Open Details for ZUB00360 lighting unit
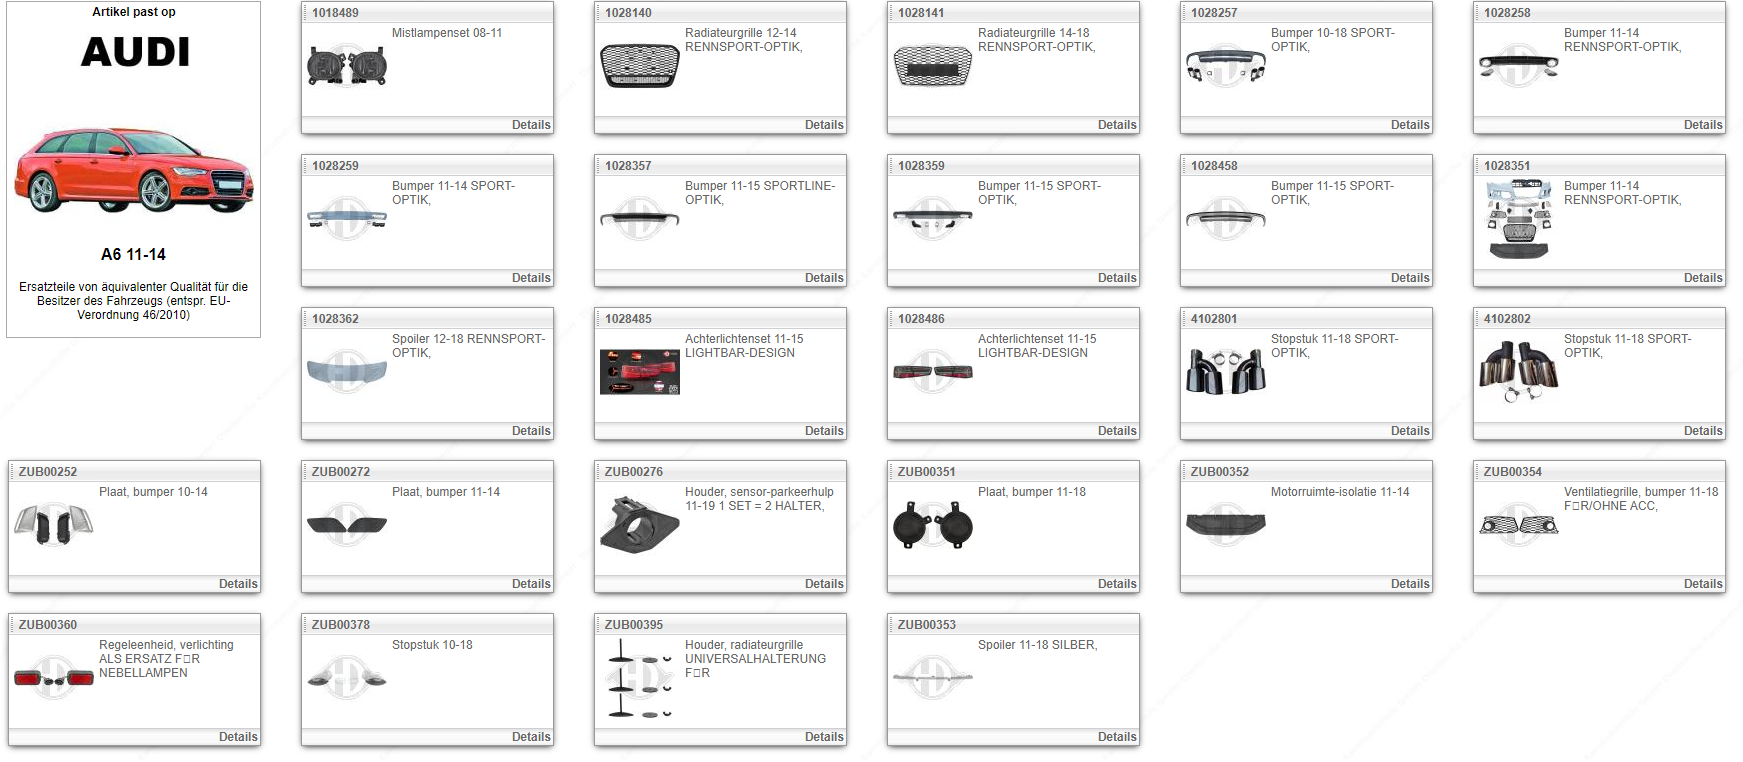 tap(237, 737)
